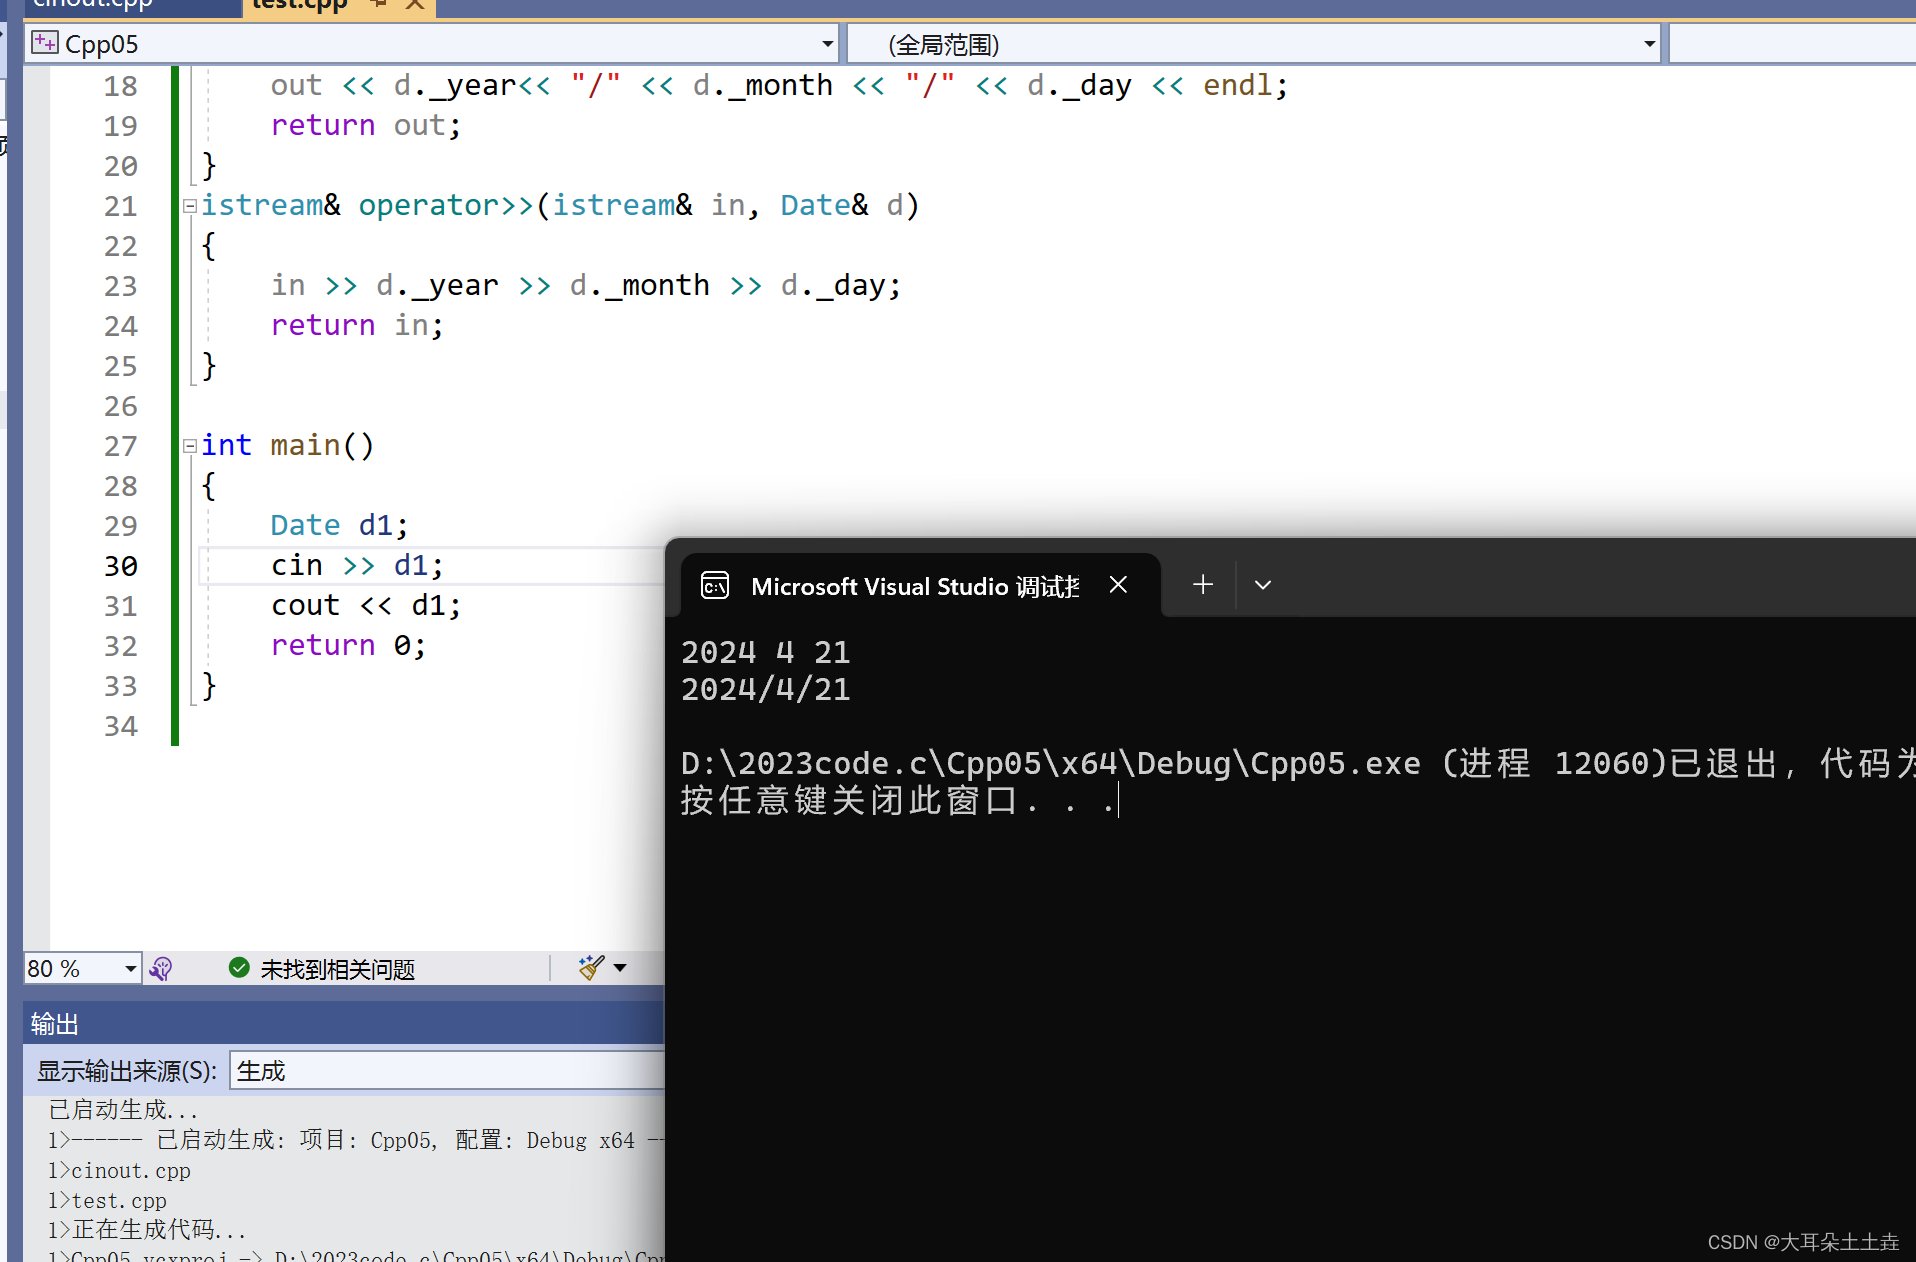This screenshot has width=1916, height=1262.
Task: Open the 80 % zoom level dropdown
Action: click(130, 968)
